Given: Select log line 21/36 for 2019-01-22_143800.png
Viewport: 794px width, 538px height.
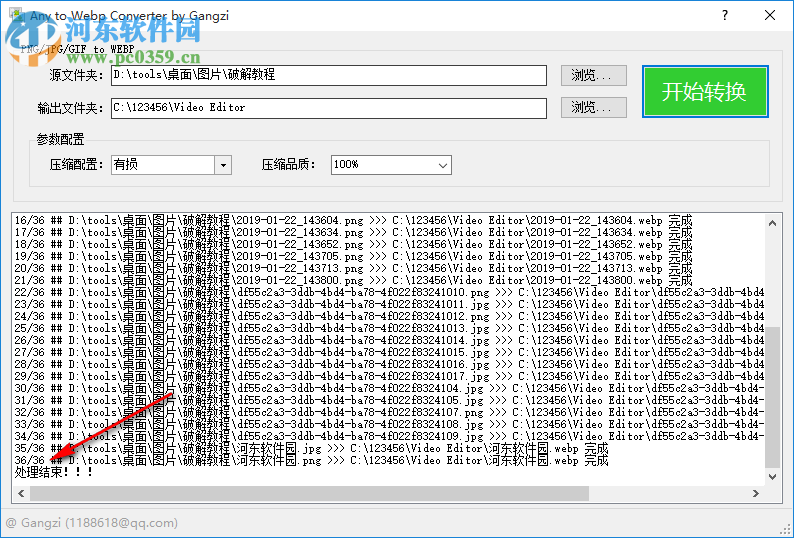Looking at the screenshot, I should pyautogui.click(x=353, y=281).
